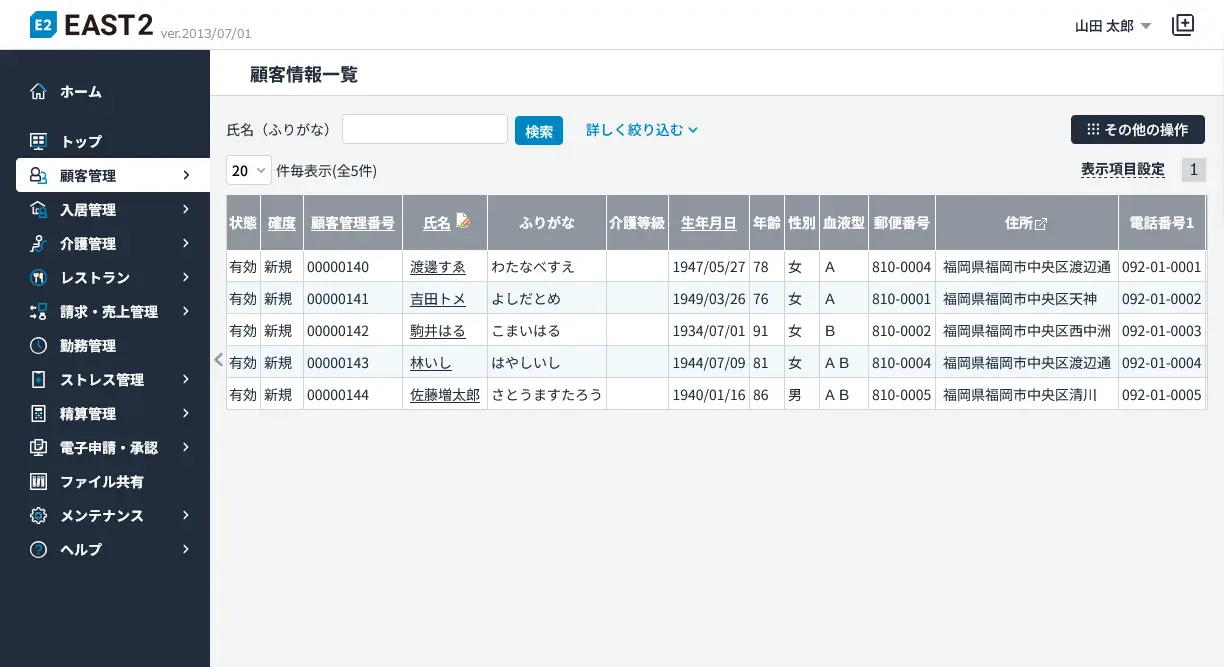Viewport: 1224px width, 667px height.
Task: Click the Home house icon in sidebar
Action: (x=38, y=92)
